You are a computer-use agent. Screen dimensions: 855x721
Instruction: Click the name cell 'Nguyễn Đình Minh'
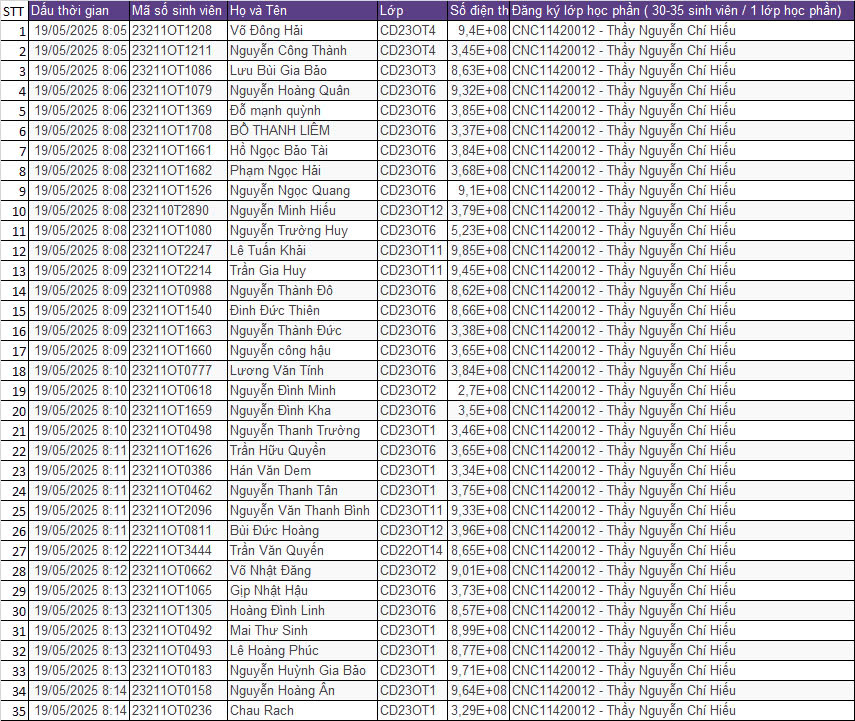(302, 390)
